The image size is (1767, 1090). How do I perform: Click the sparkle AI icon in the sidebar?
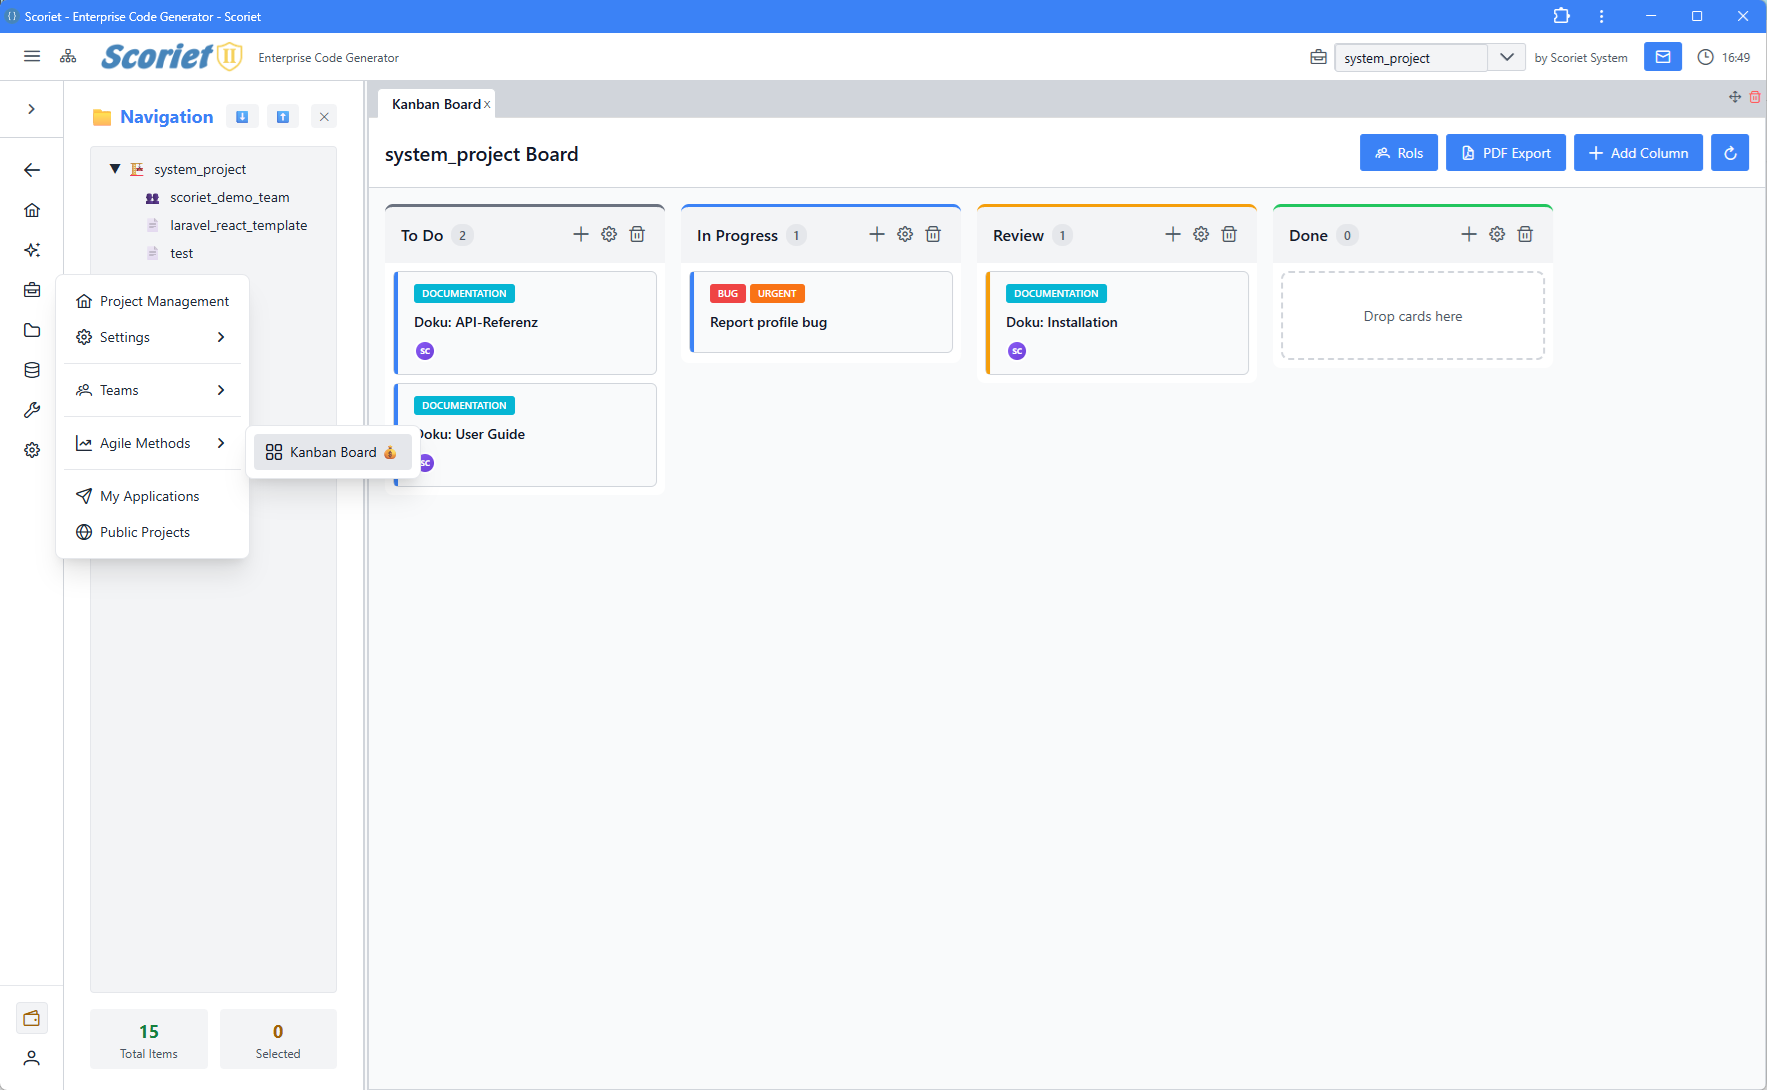pyautogui.click(x=31, y=250)
